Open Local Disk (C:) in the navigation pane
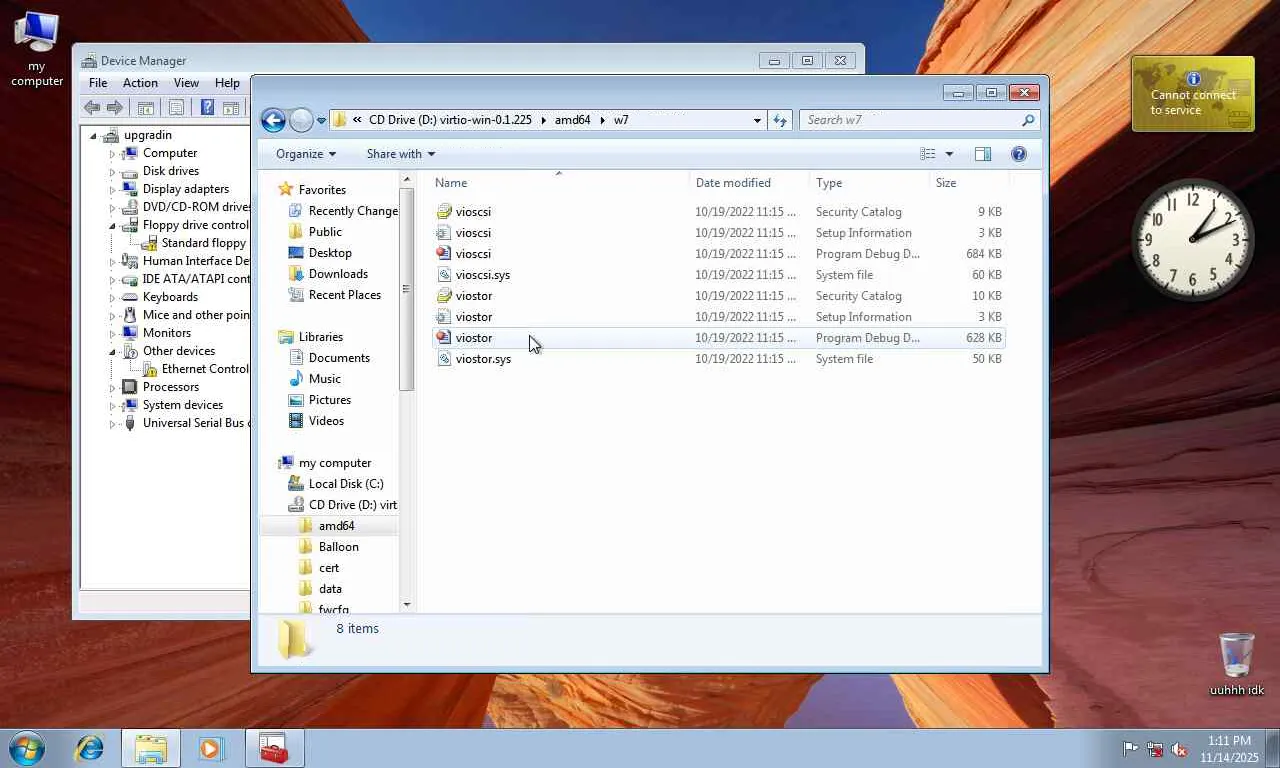This screenshot has width=1280, height=768. 346,484
